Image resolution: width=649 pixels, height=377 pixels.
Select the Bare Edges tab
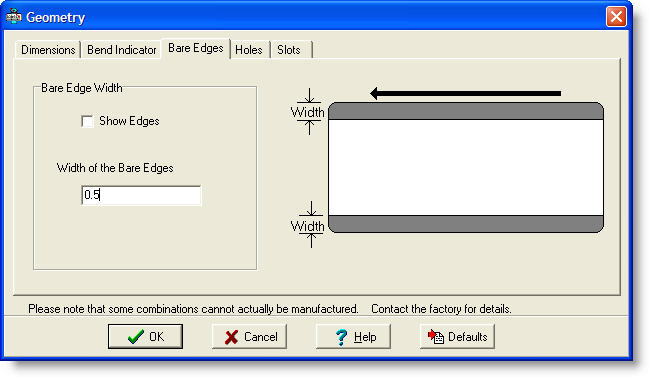coord(195,48)
